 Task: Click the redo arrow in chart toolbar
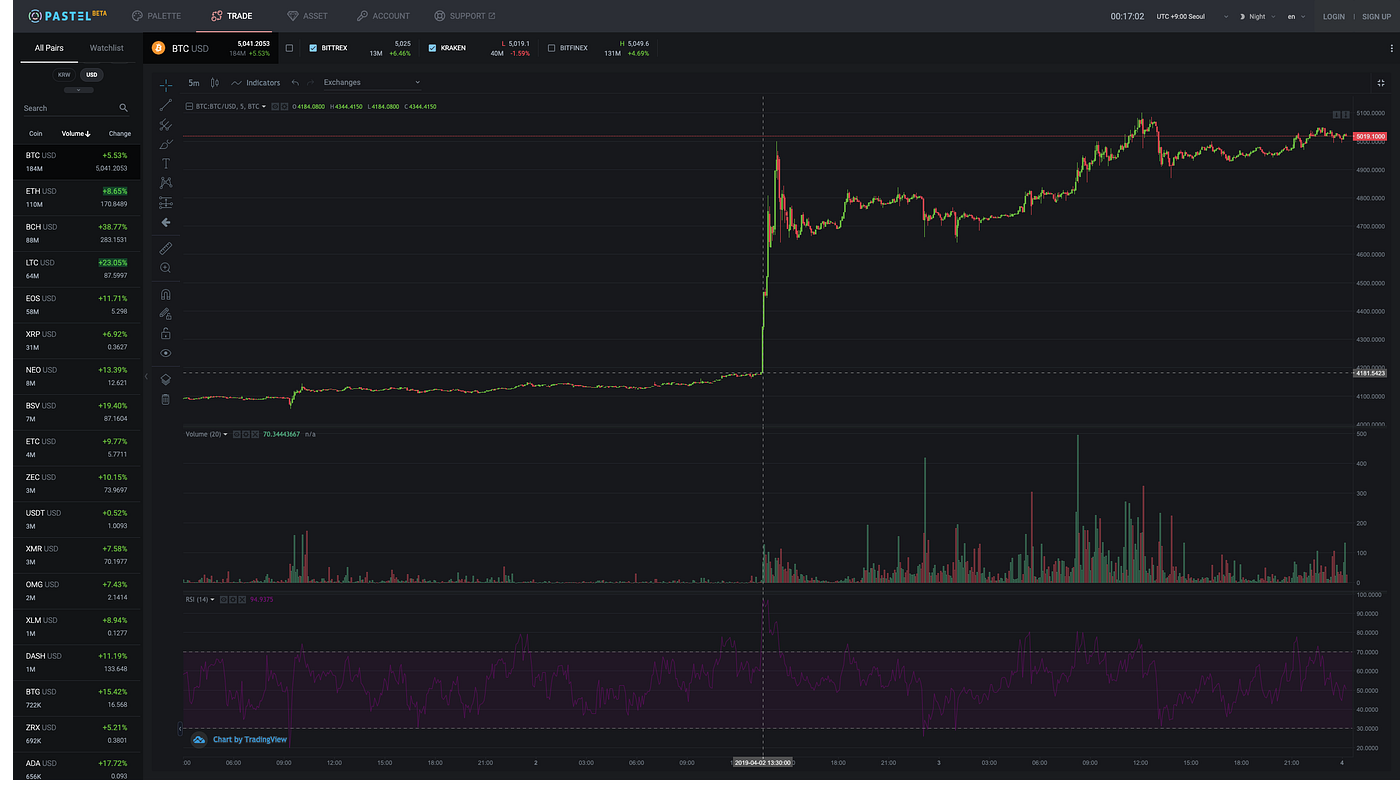point(311,83)
